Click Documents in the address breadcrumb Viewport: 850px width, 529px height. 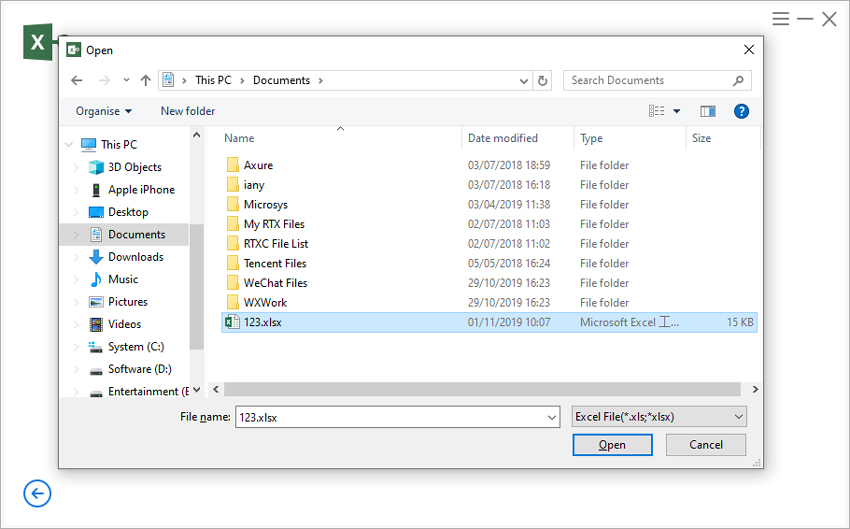[281, 80]
